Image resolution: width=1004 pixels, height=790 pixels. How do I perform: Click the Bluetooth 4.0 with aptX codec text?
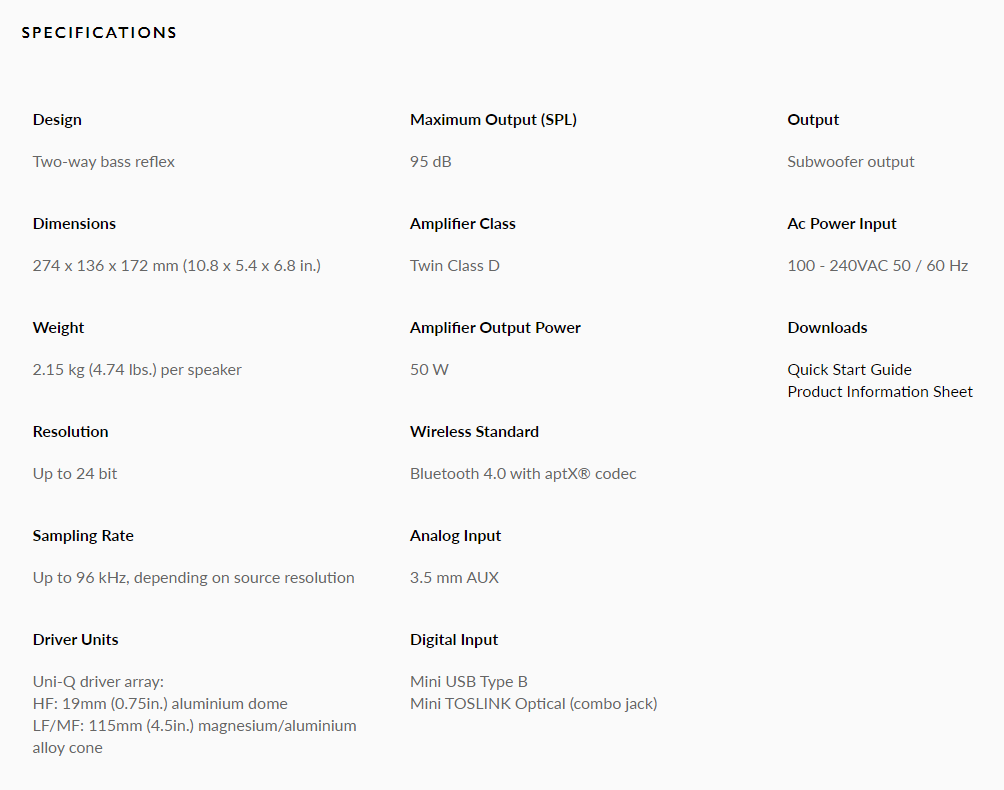click(x=523, y=474)
